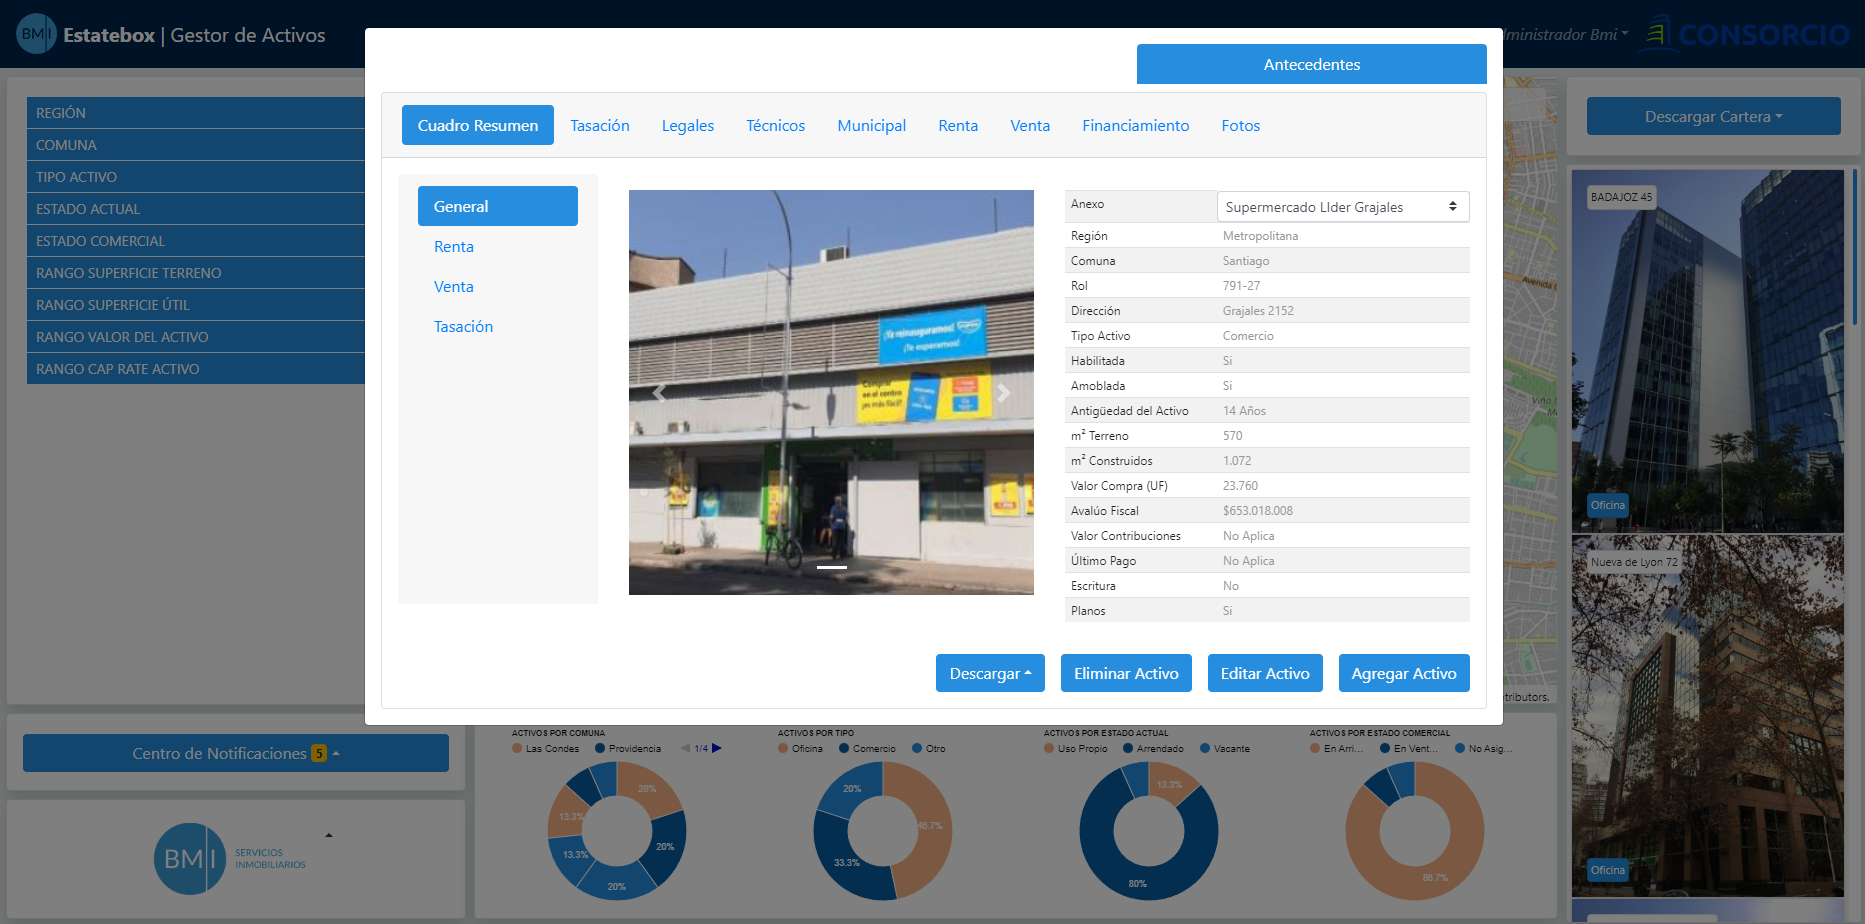
Task: Expand the RANGO SUPERFICIE ÚTIL filter
Action: pyautogui.click(x=196, y=305)
